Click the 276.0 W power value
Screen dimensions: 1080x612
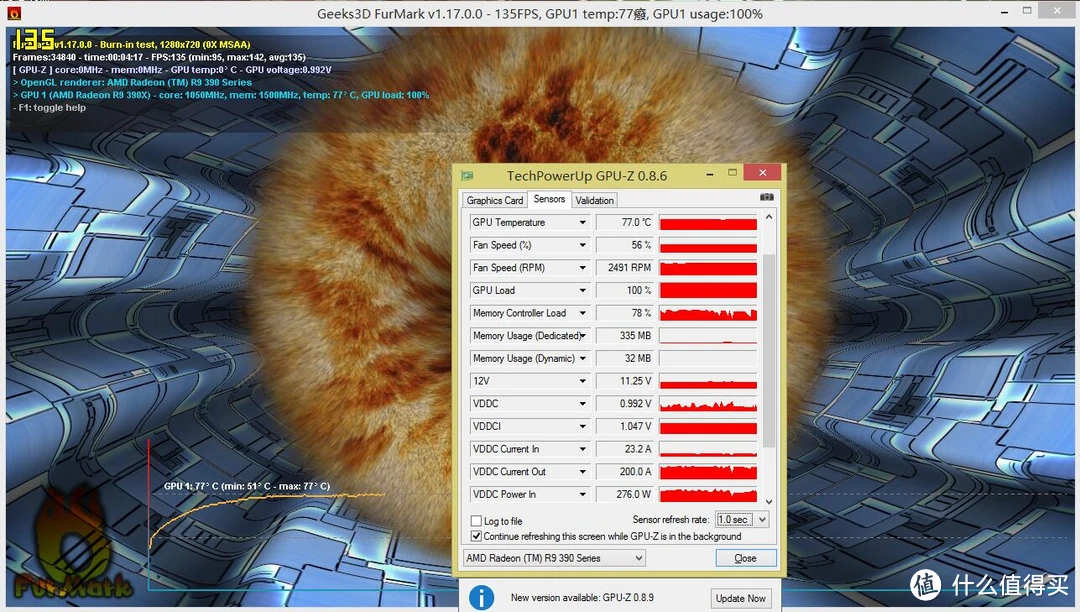[x=633, y=494]
